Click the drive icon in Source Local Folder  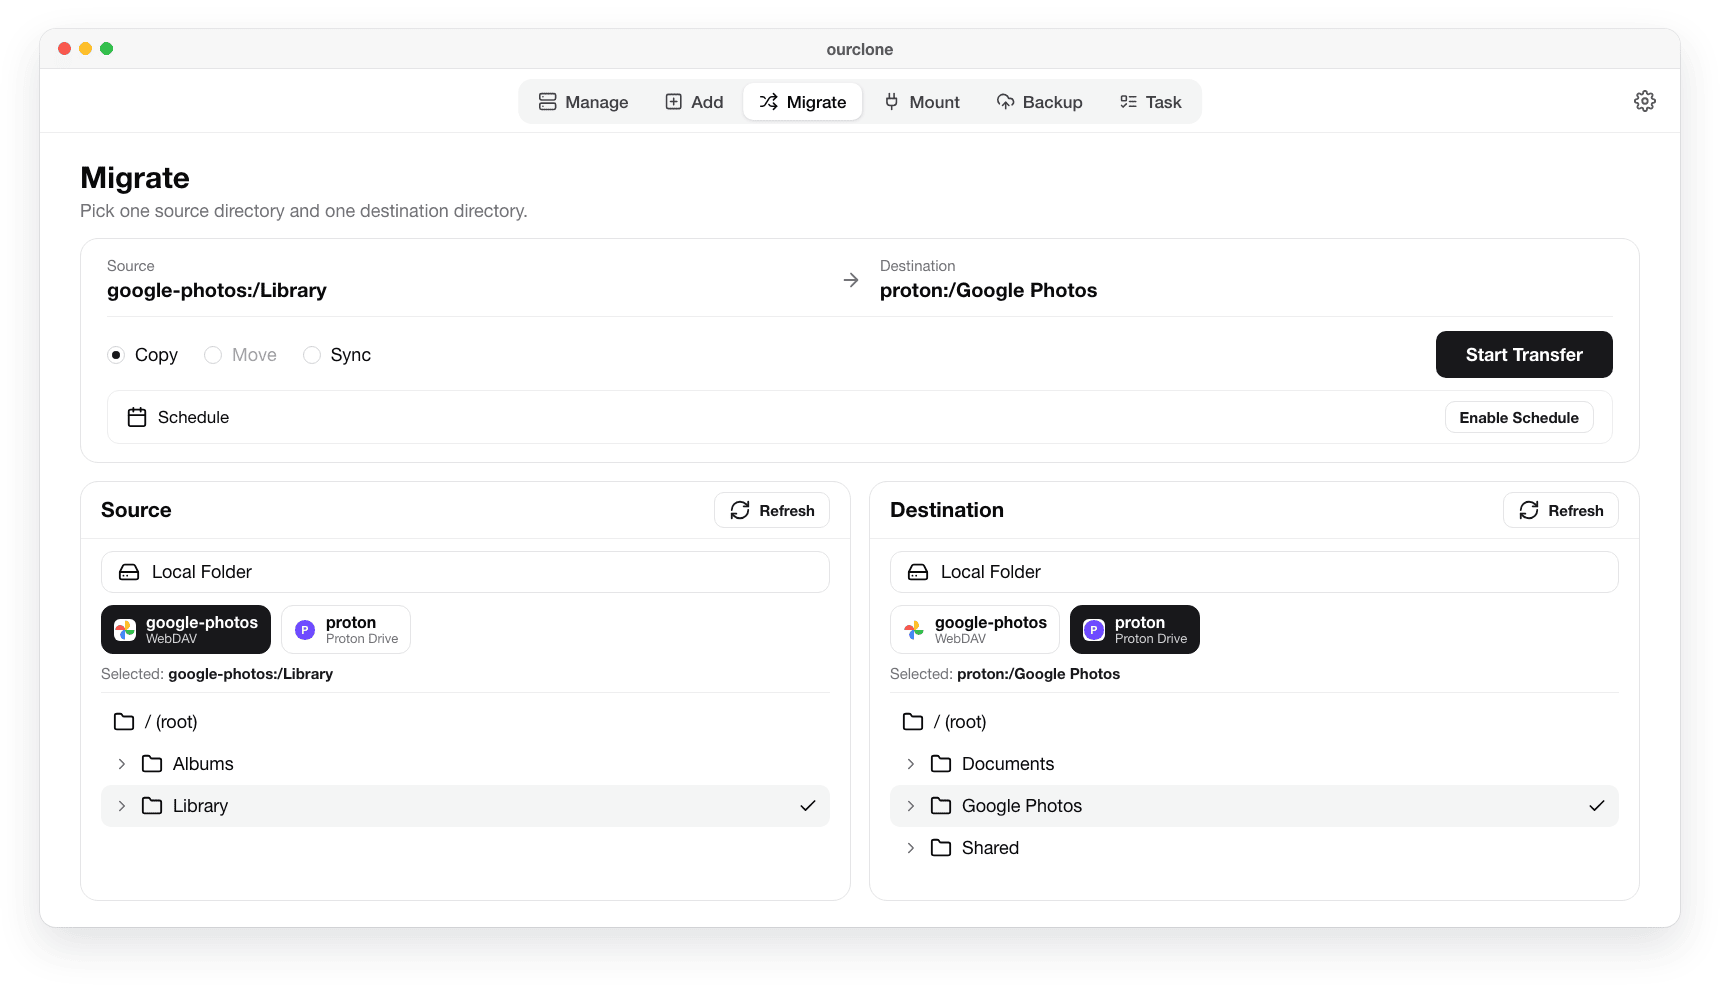click(x=129, y=572)
